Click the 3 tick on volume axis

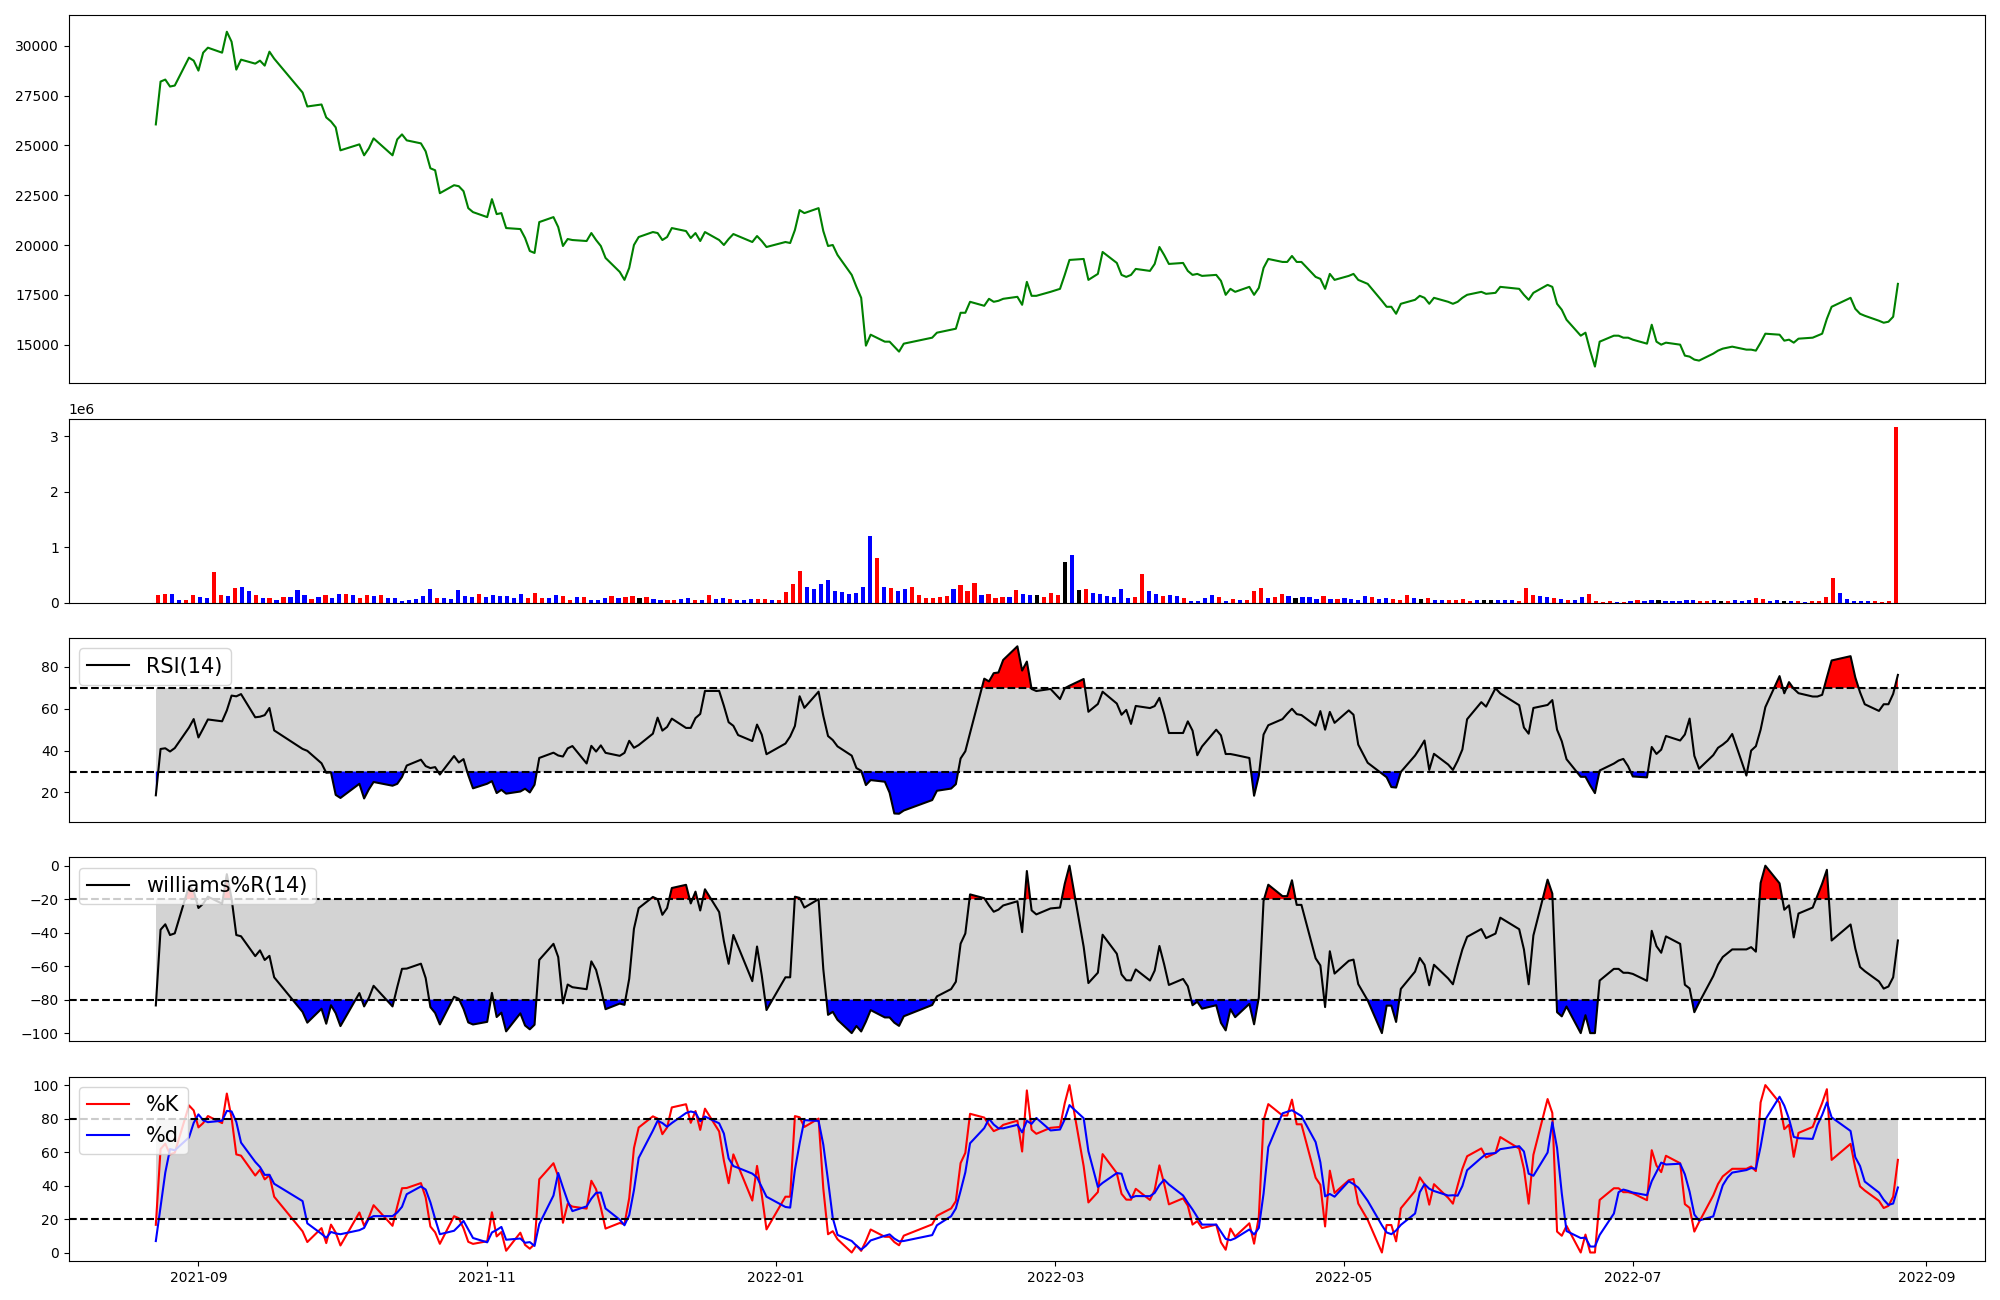54,437
